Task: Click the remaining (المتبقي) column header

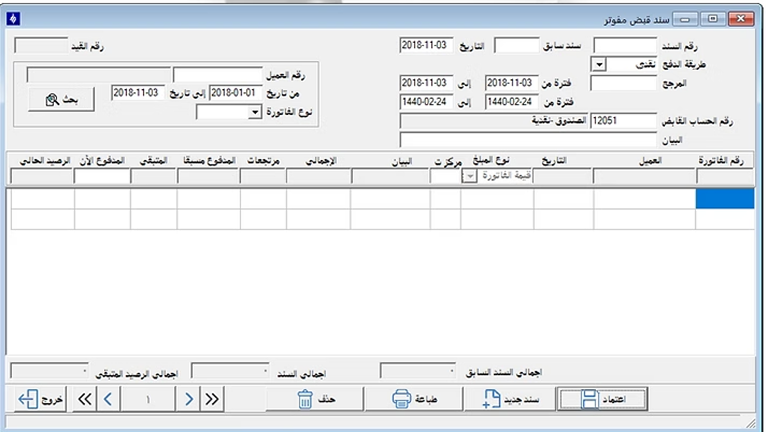Action: click(153, 161)
